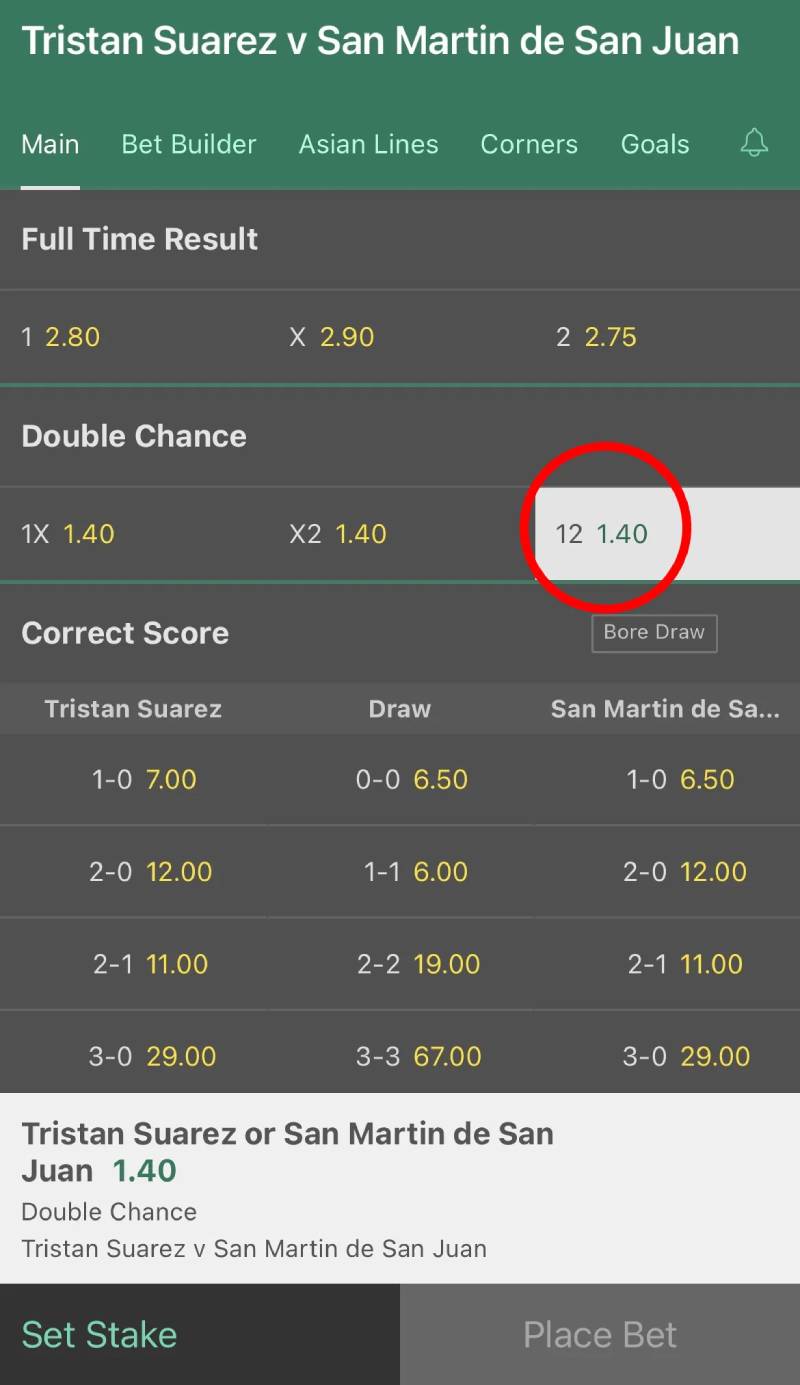Select home win odds of 2.80

coord(133,337)
